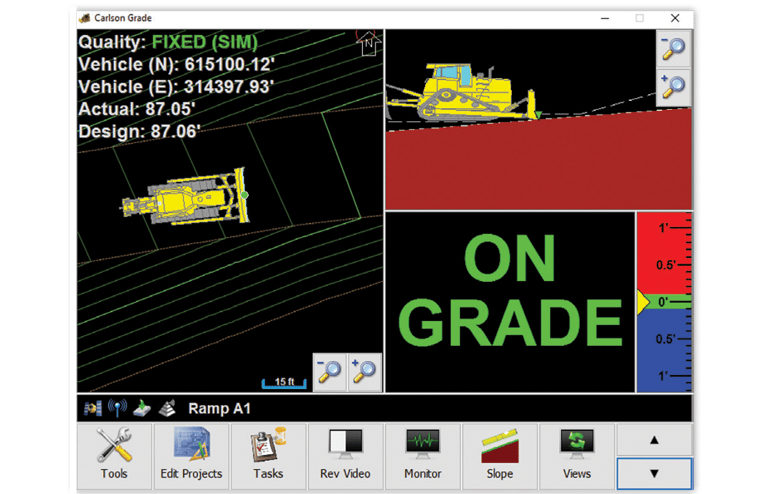
Task: Zoom out the profile view
Action: coord(673,48)
